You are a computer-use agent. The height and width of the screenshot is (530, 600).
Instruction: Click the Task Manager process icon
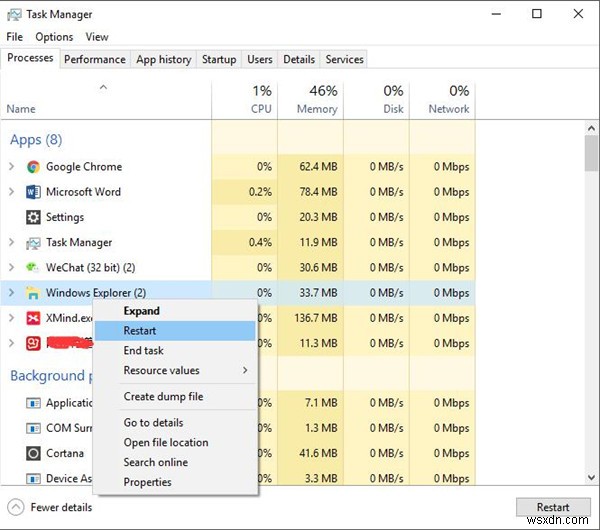(x=33, y=242)
